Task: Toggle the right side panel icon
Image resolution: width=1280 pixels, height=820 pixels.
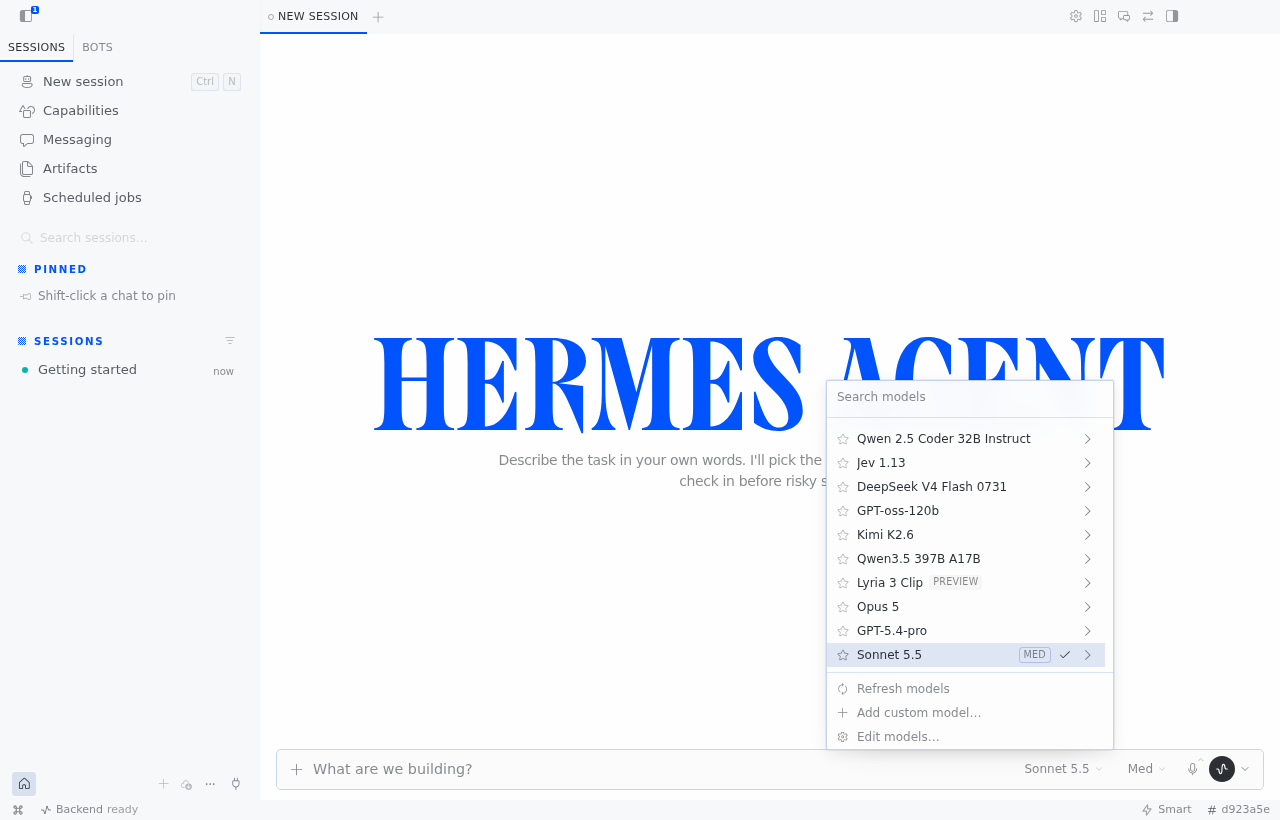Action: (x=1172, y=16)
